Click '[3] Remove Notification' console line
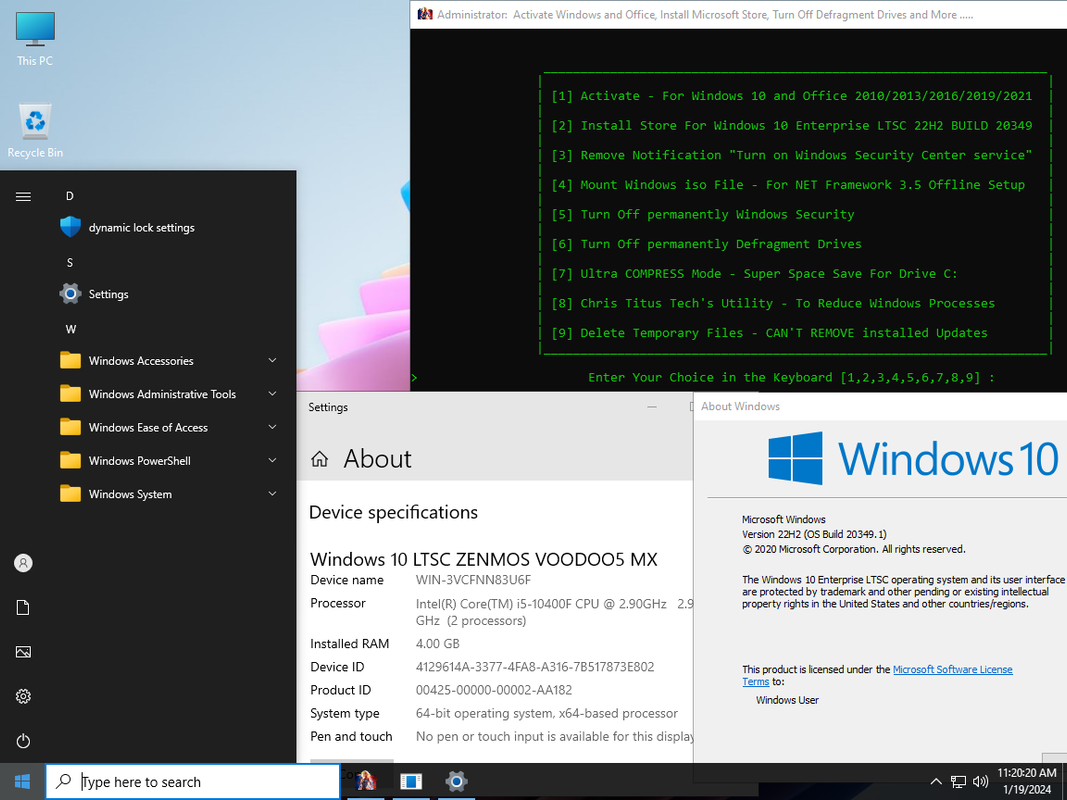1067x800 pixels. tap(791, 155)
